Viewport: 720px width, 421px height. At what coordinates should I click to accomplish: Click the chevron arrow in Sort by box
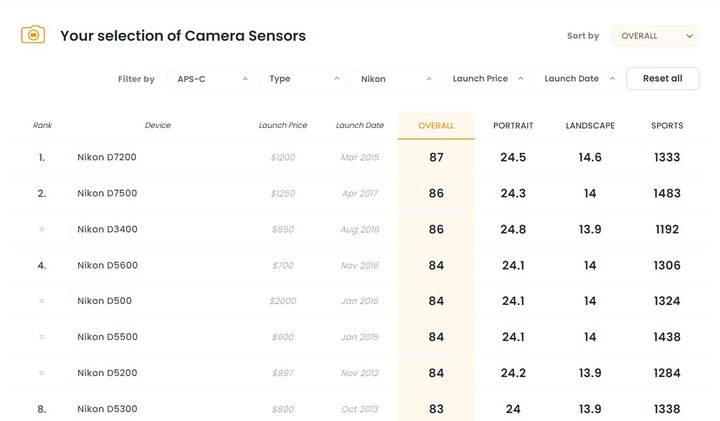click(x=689, y=36)
